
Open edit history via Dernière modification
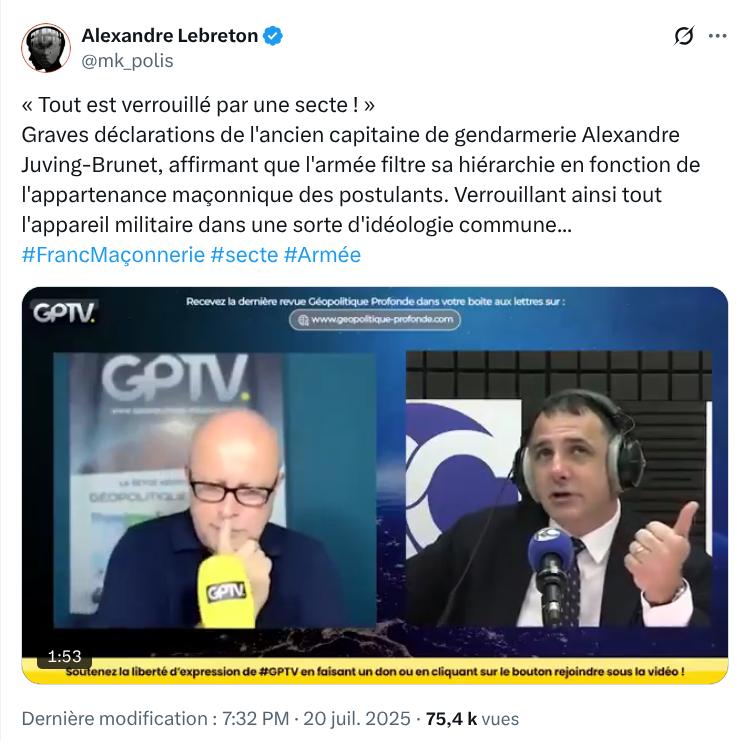tap(114, 719)
